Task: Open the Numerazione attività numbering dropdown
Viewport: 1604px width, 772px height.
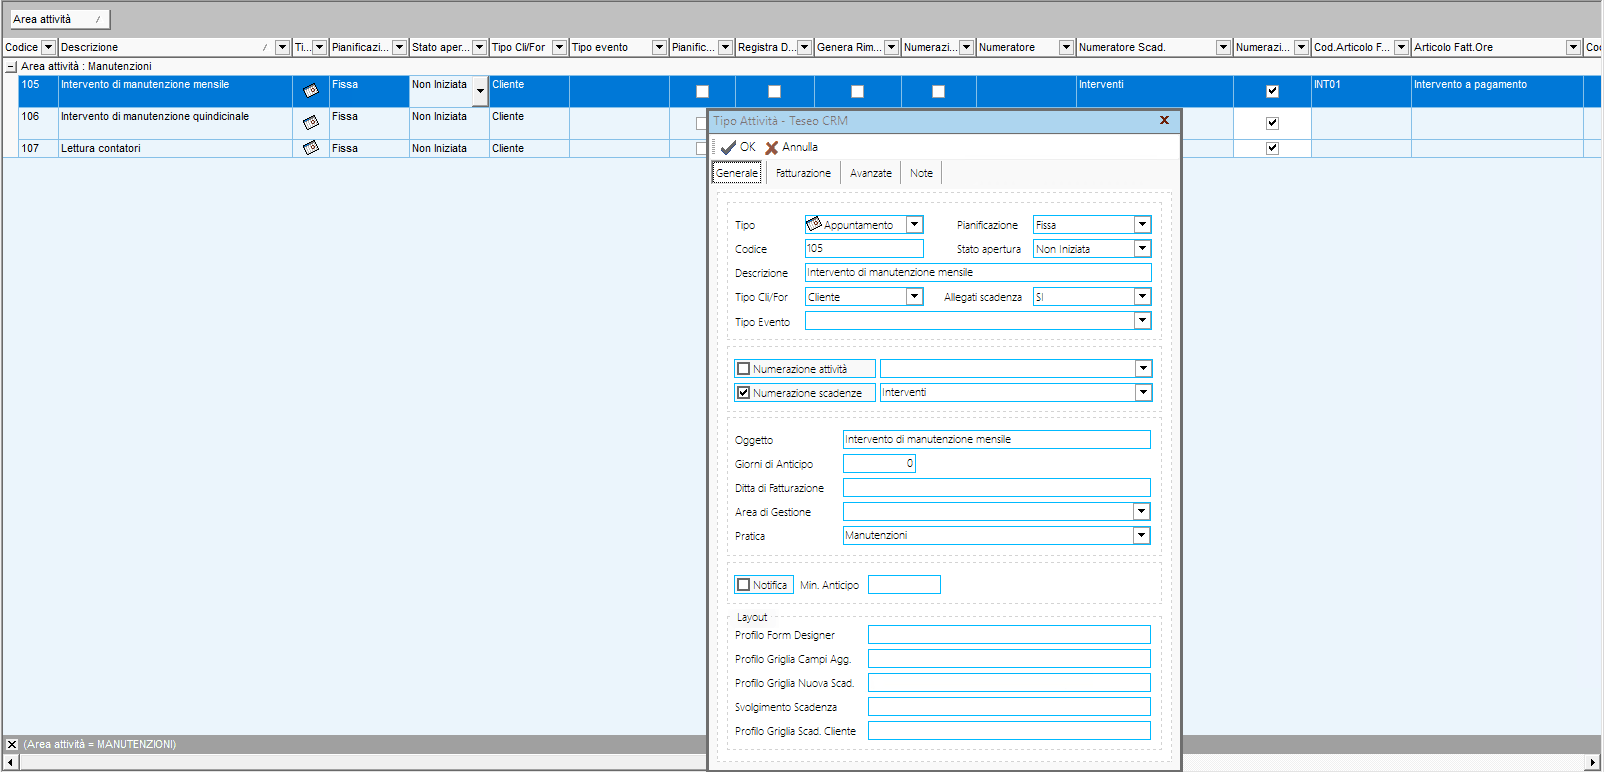Action: coord(1143,369)
